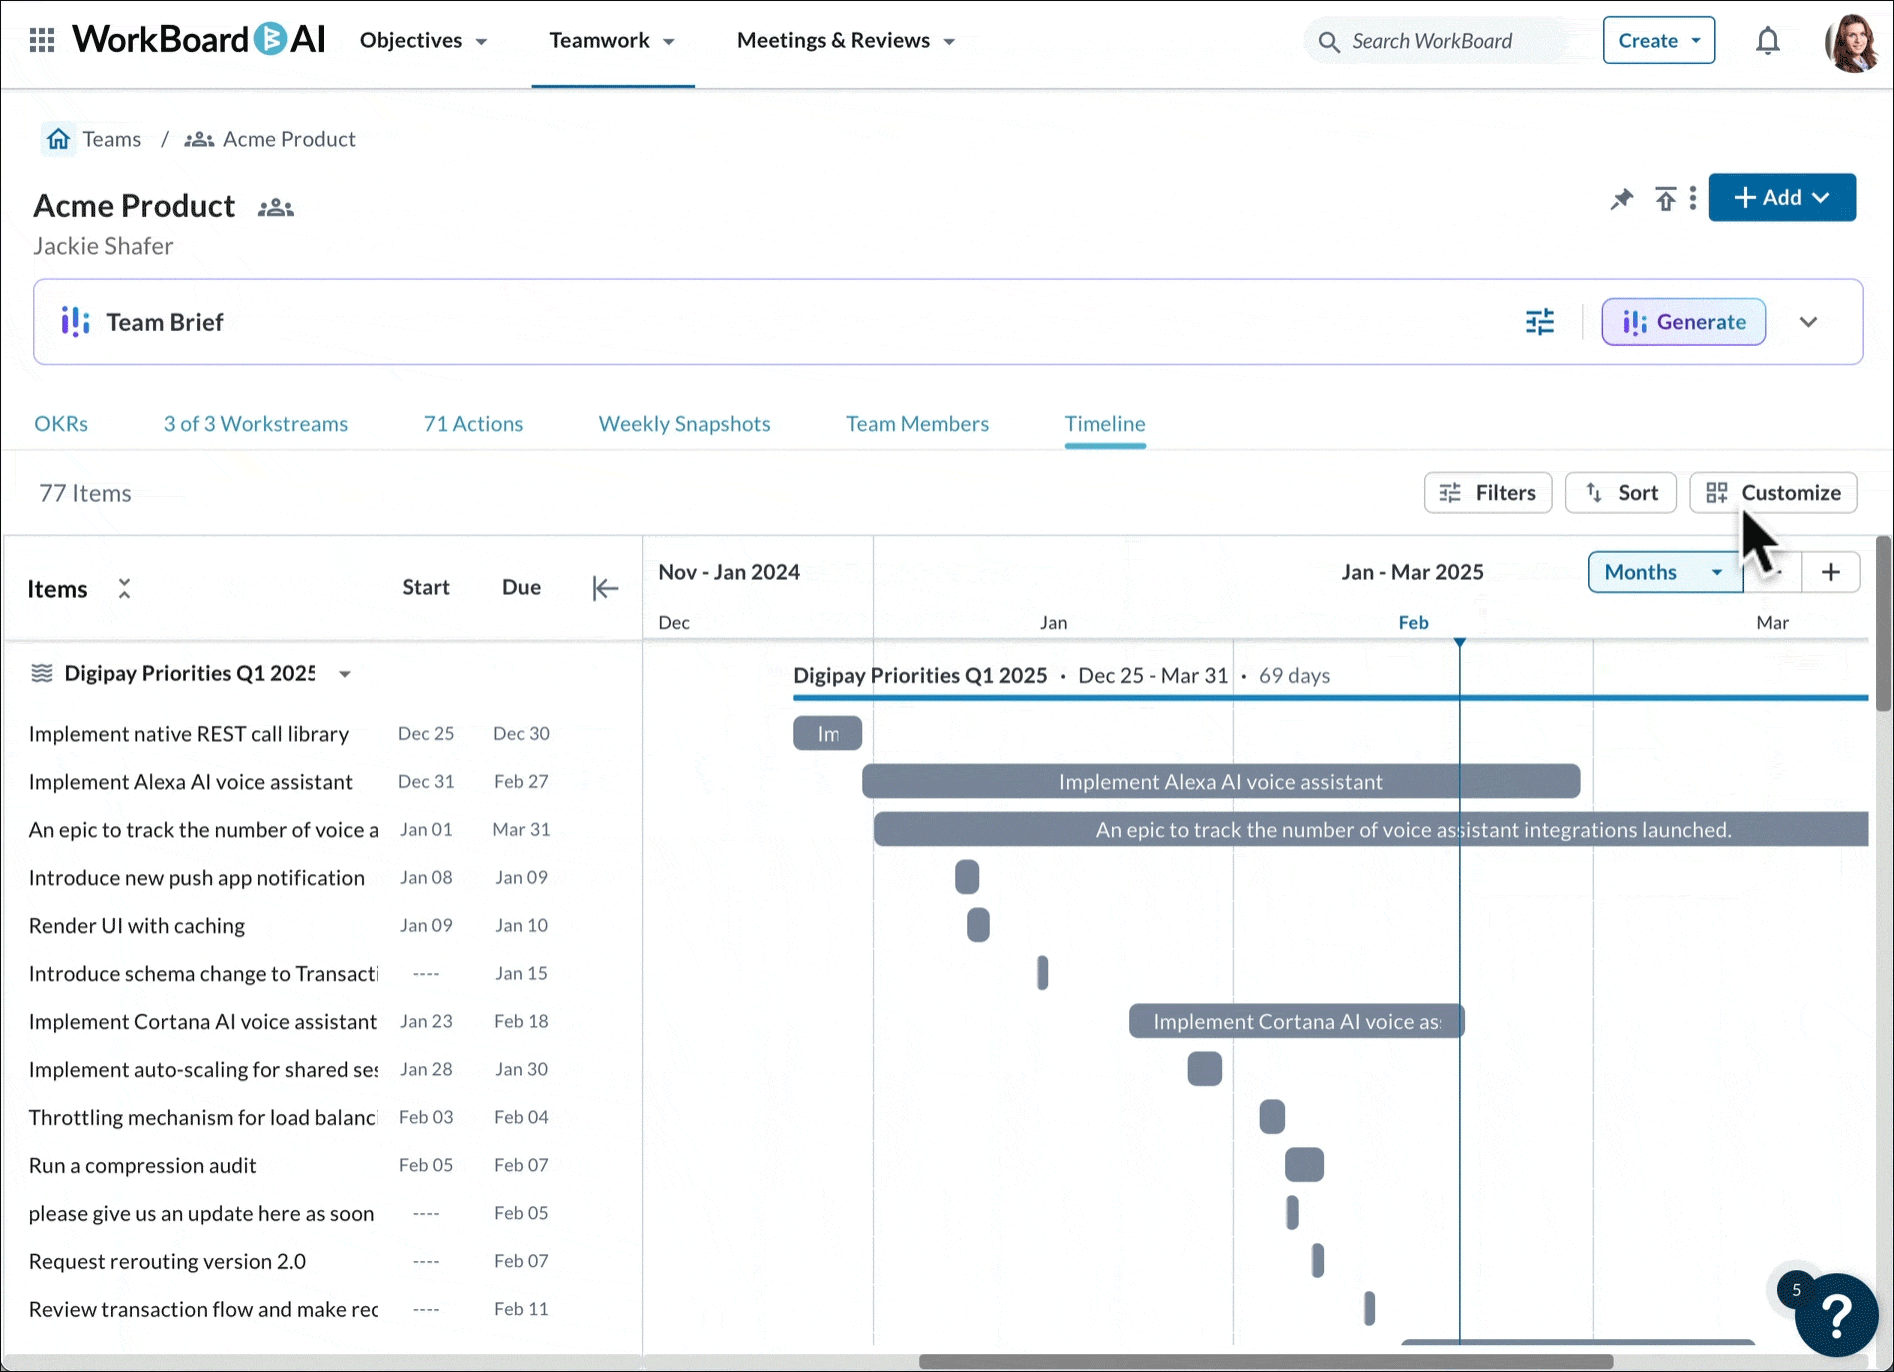Click the Teams home icon in breadcrumb
The width and height of the screenshot is (1894, 1372).
[59, 139]
